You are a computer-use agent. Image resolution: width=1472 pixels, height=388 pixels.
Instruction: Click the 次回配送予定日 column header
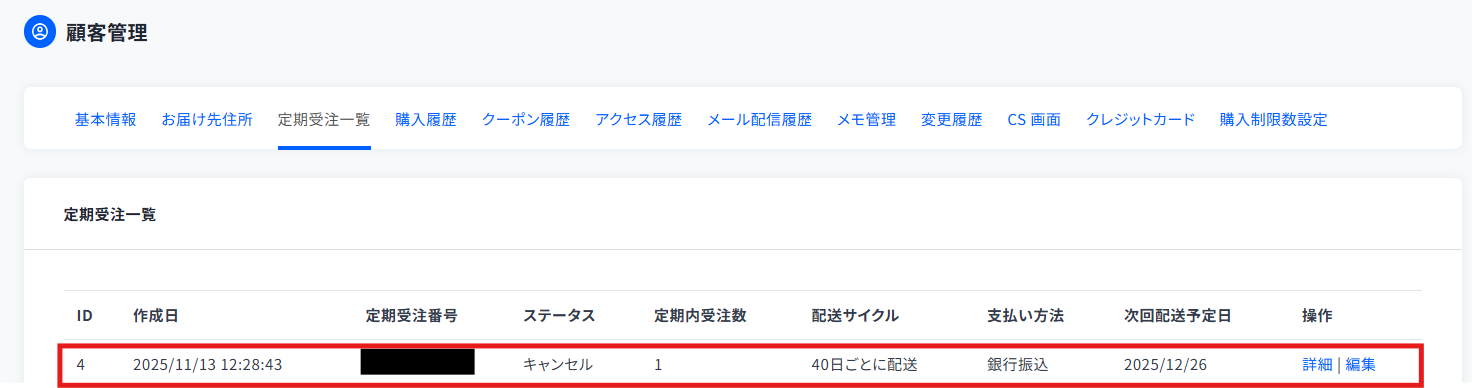click(x=1178, y=316)
